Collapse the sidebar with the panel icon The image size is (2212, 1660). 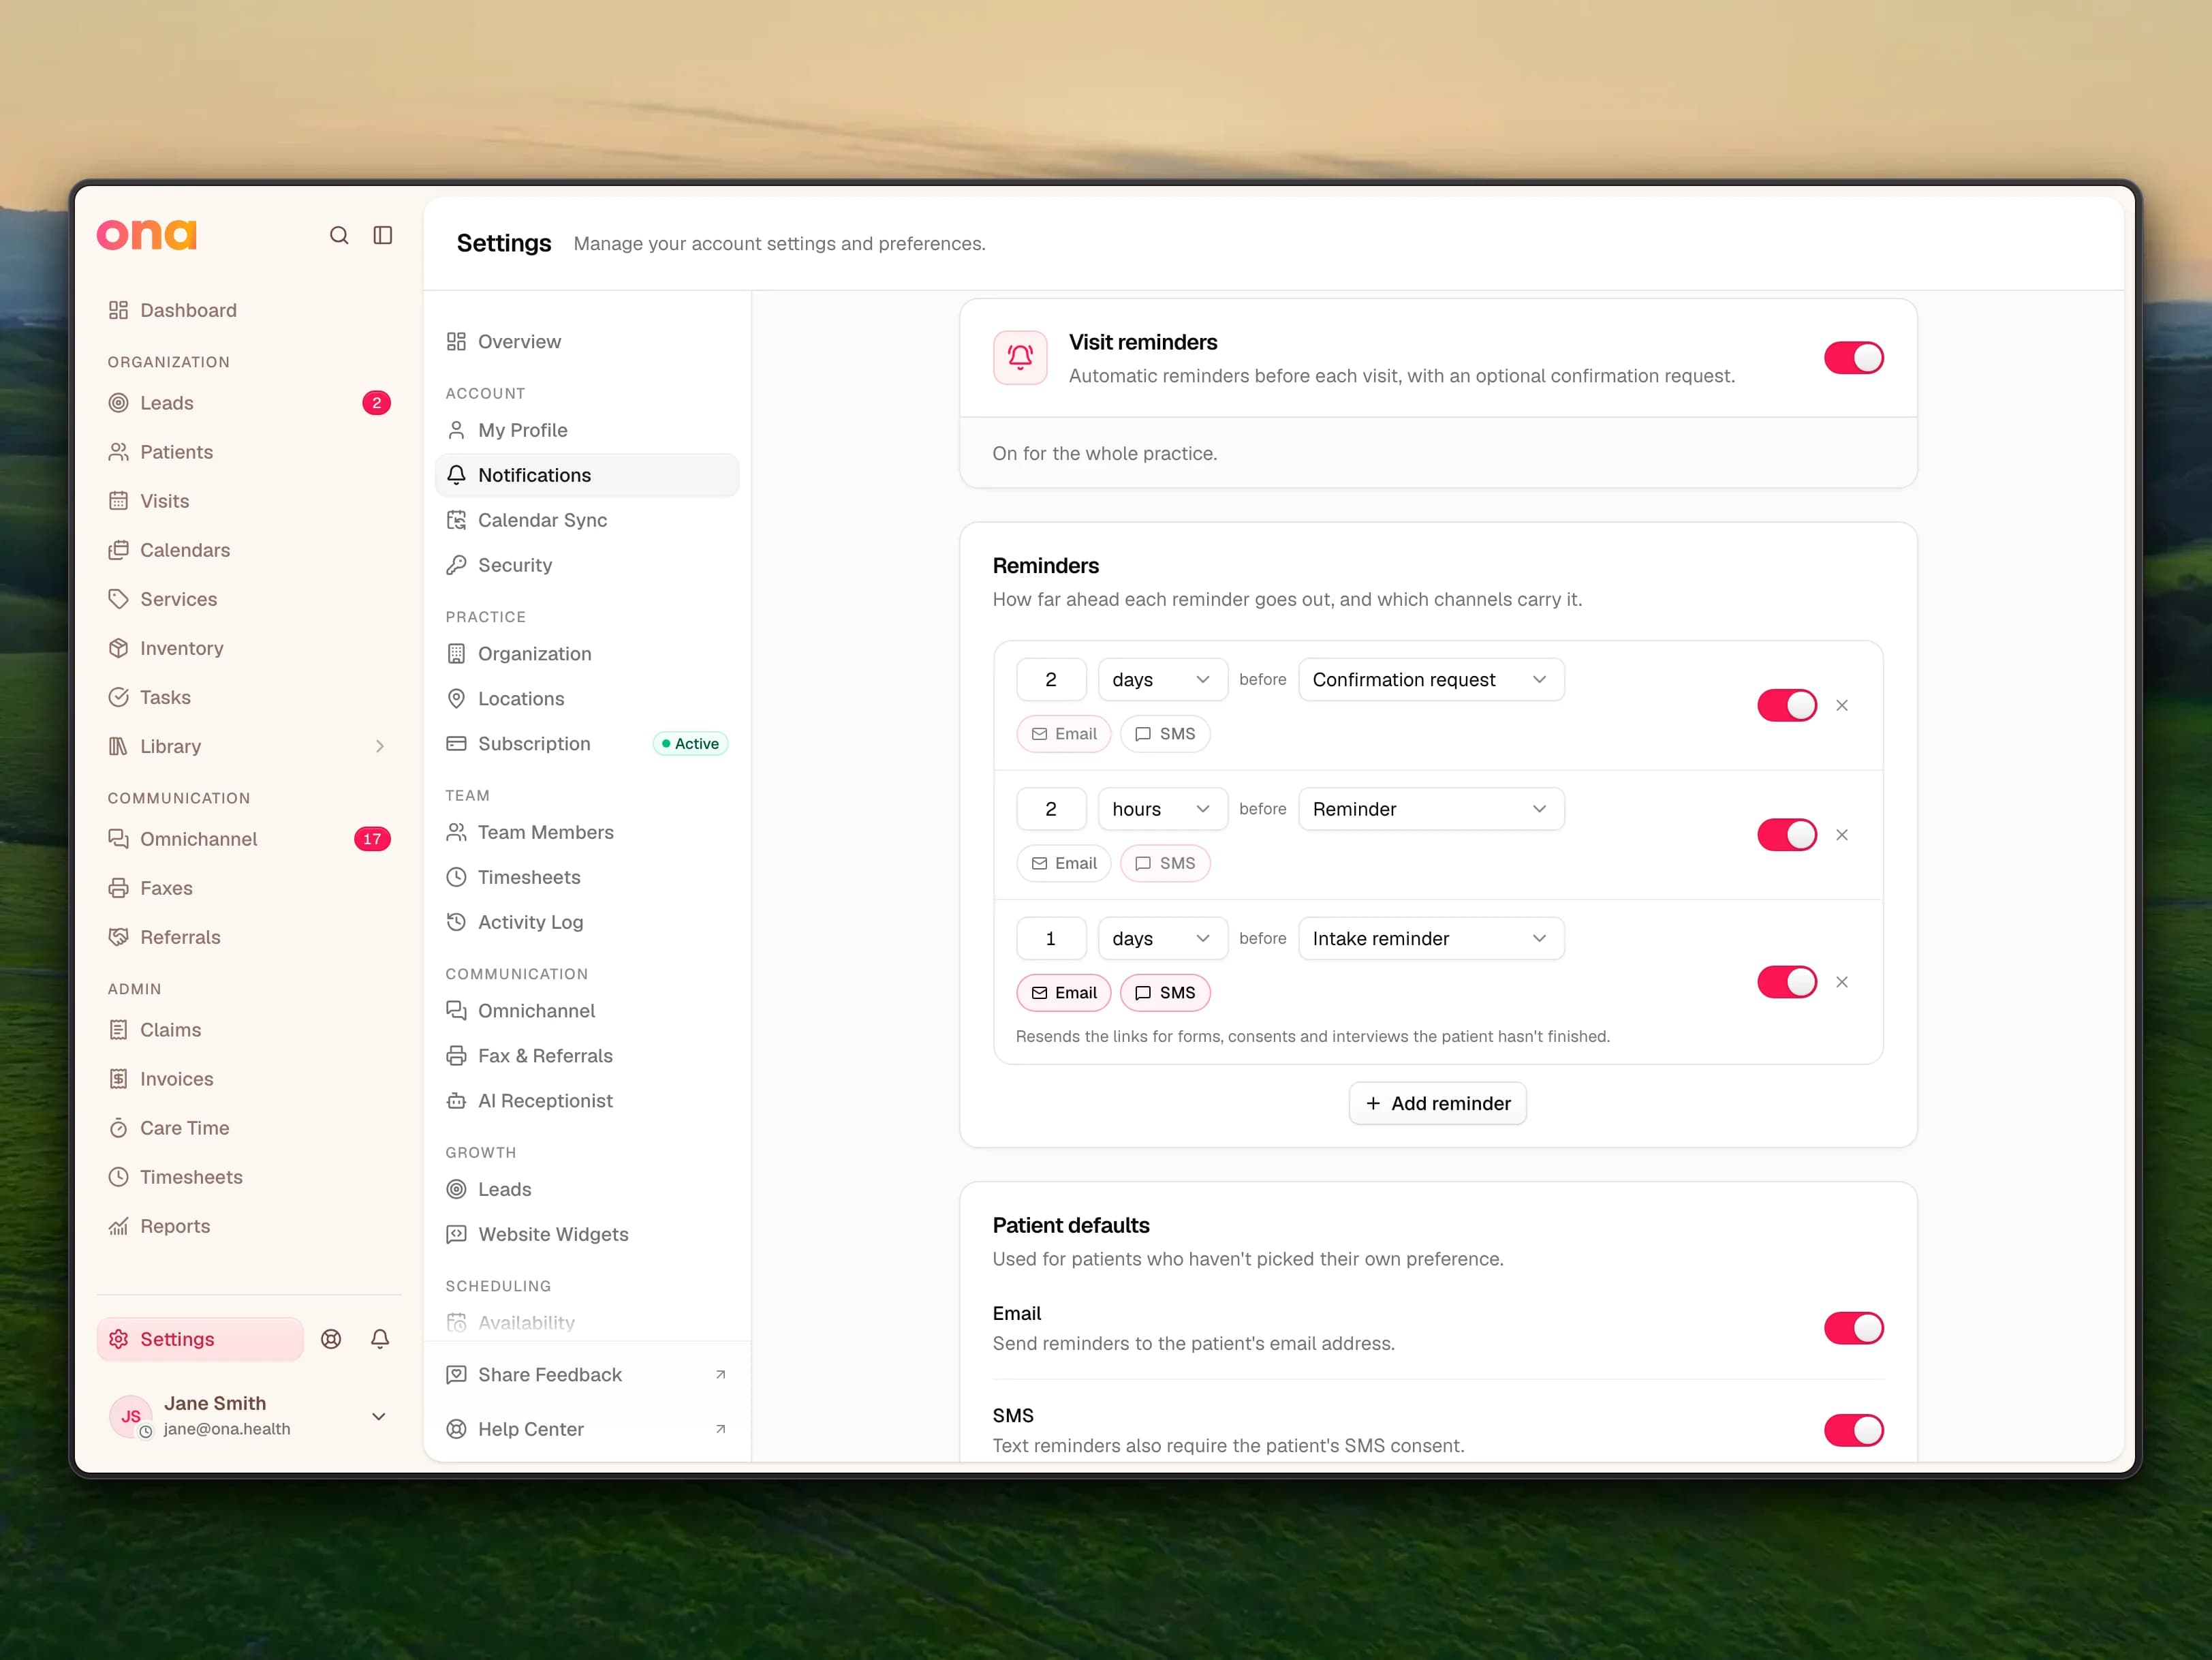point(383,235)
